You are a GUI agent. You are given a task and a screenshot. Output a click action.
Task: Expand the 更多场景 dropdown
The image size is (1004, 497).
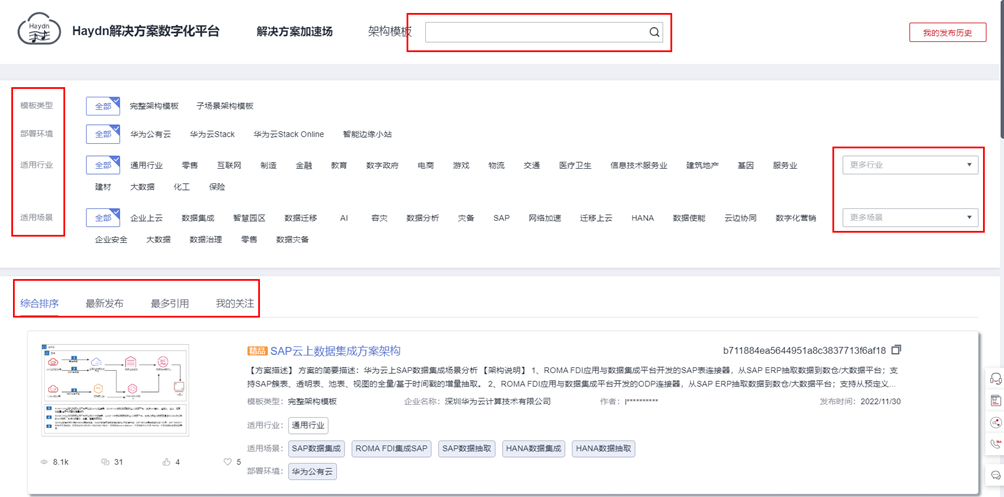tap(910, 218)
